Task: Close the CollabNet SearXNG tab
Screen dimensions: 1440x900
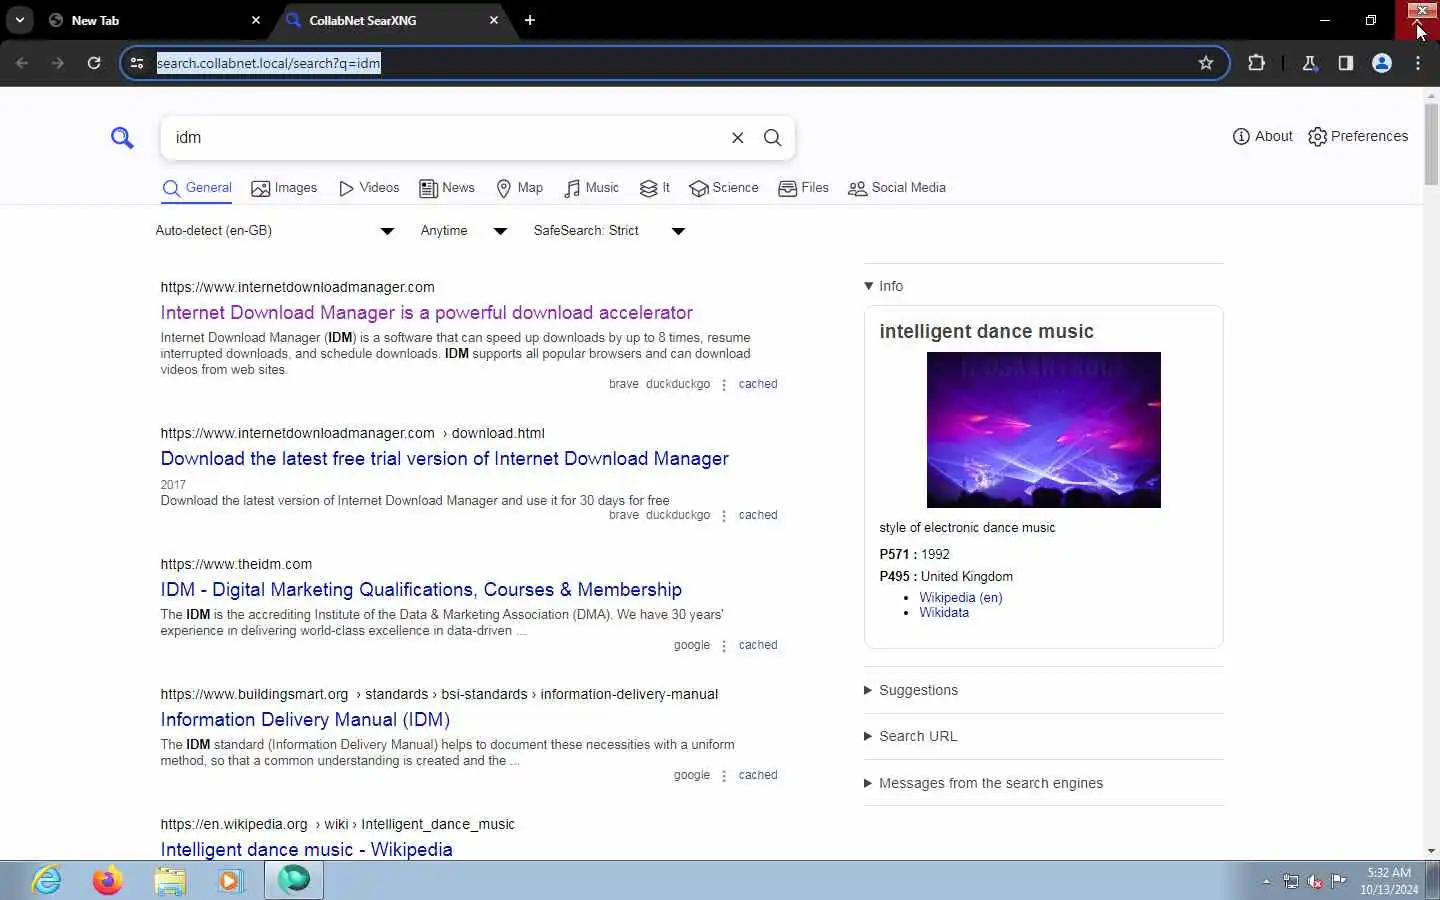Action: [494, 20]
